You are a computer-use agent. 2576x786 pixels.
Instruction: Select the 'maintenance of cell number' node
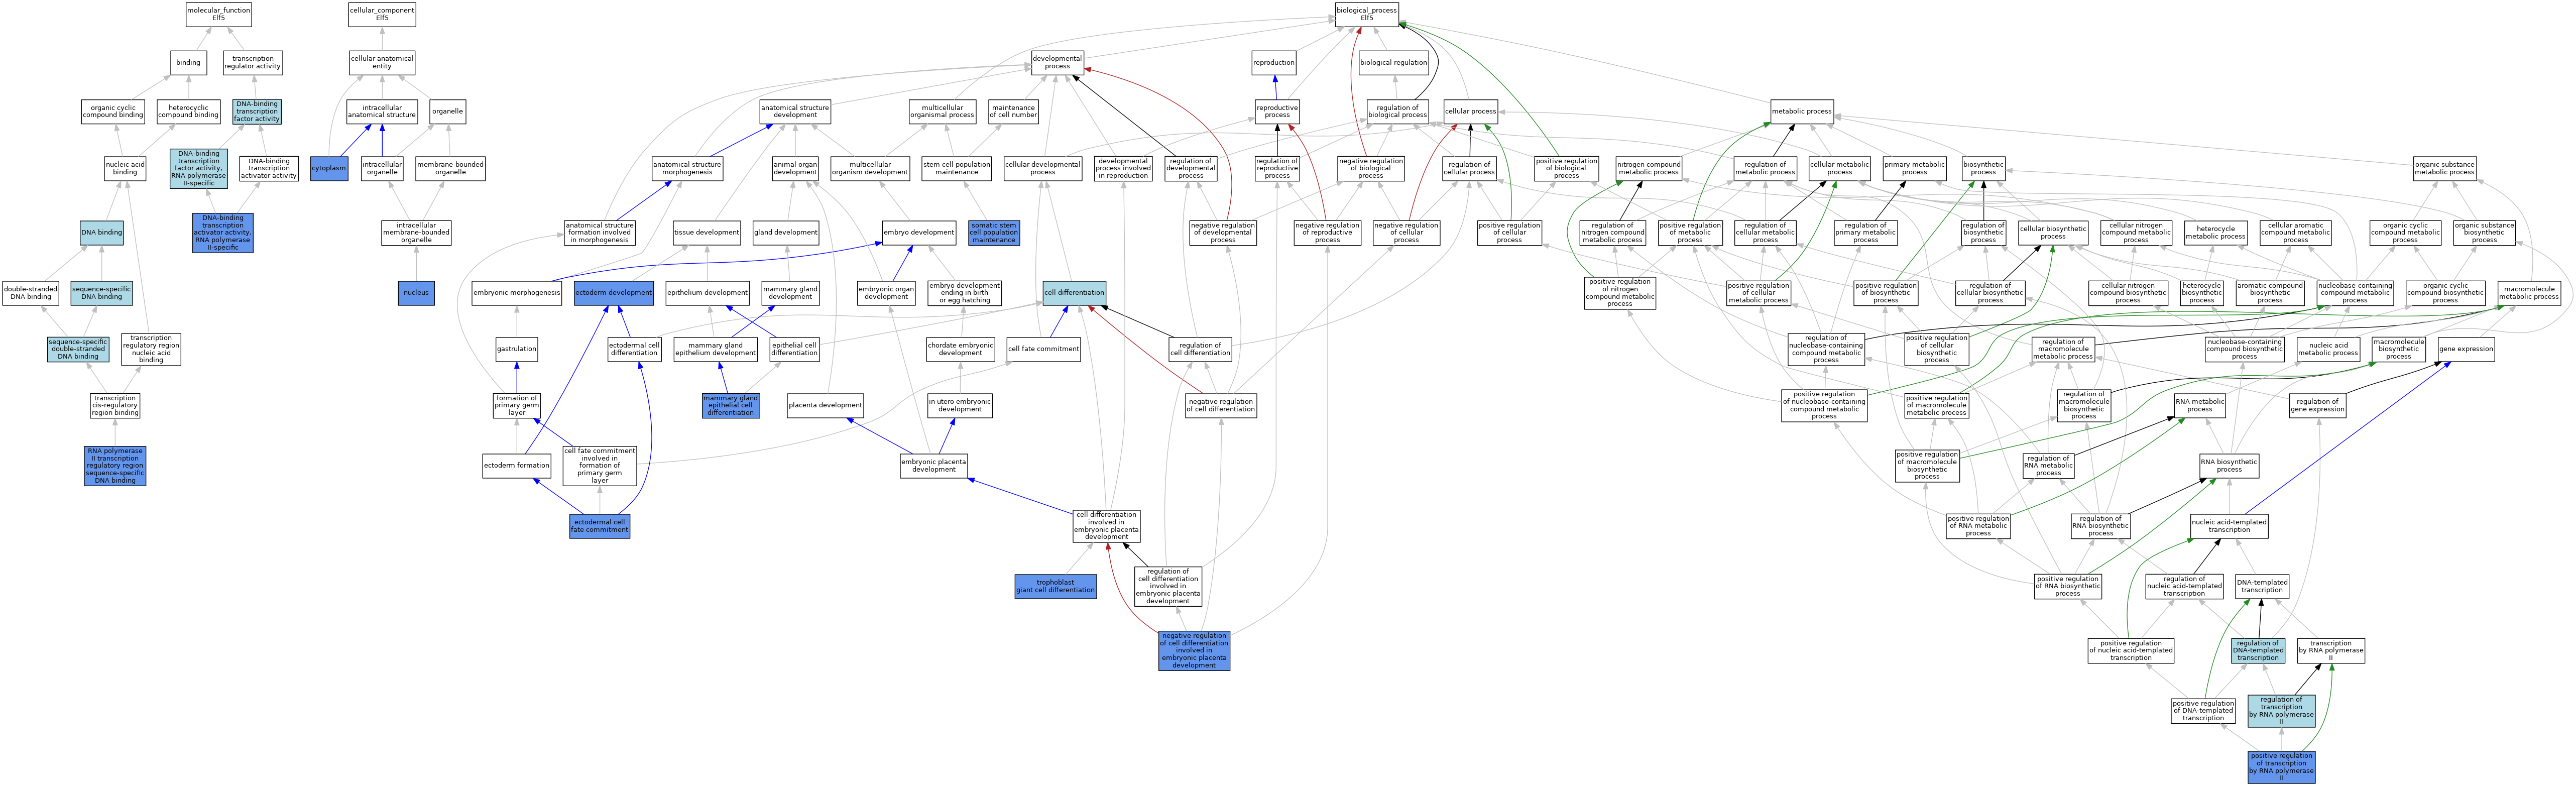click(1013, 111)
